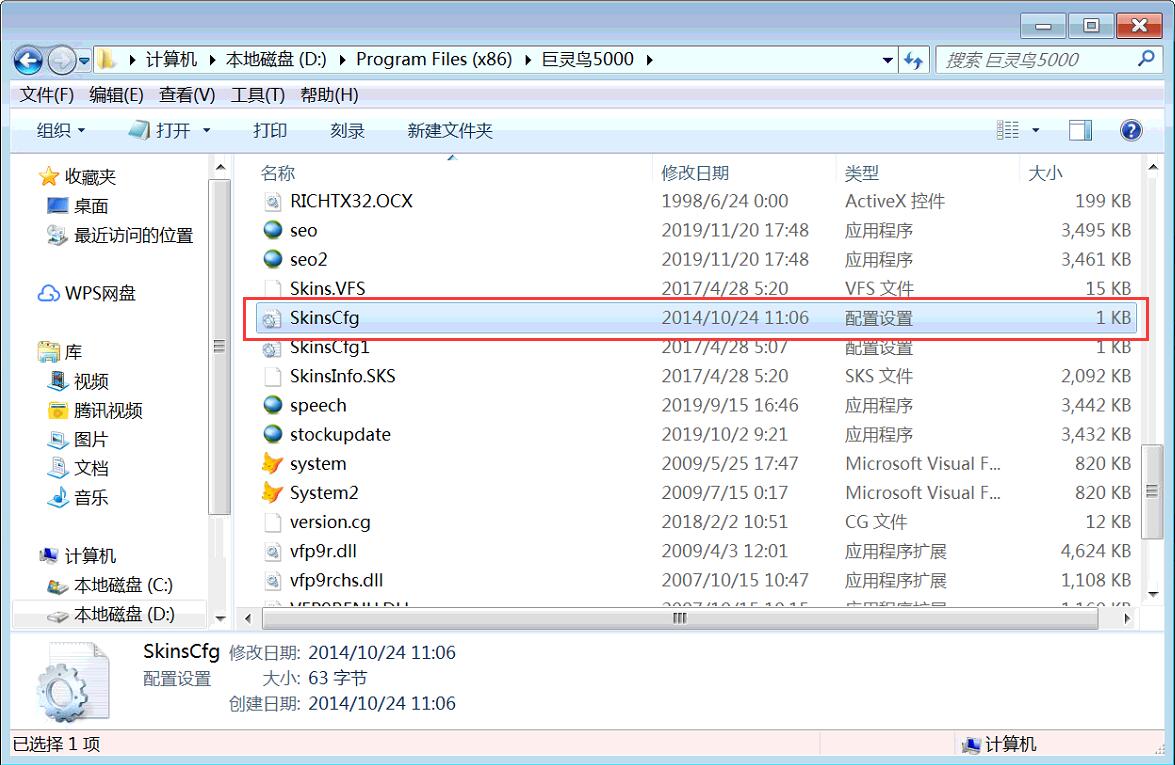Sort by 修改日期 column header

click(695, 173)
